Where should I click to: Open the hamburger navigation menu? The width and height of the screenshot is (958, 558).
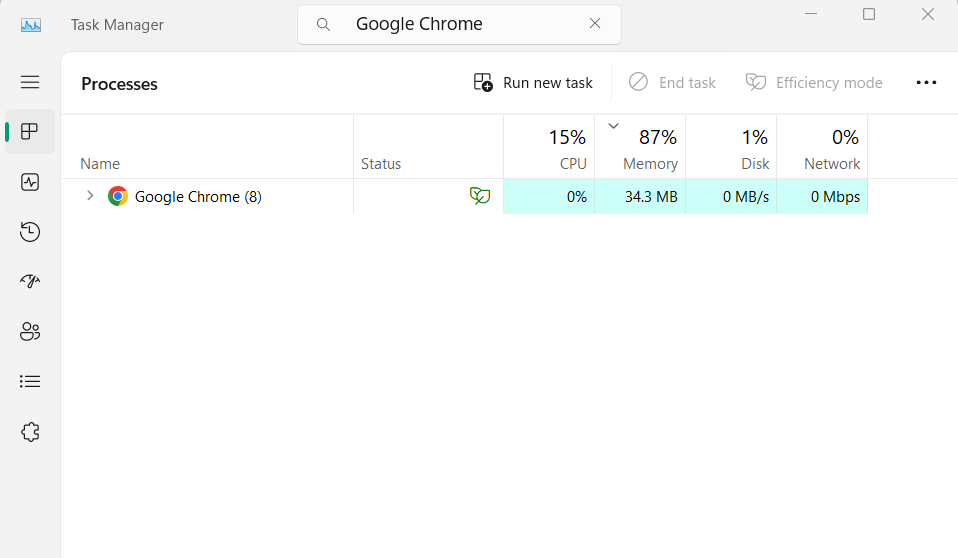click(30, 83)
